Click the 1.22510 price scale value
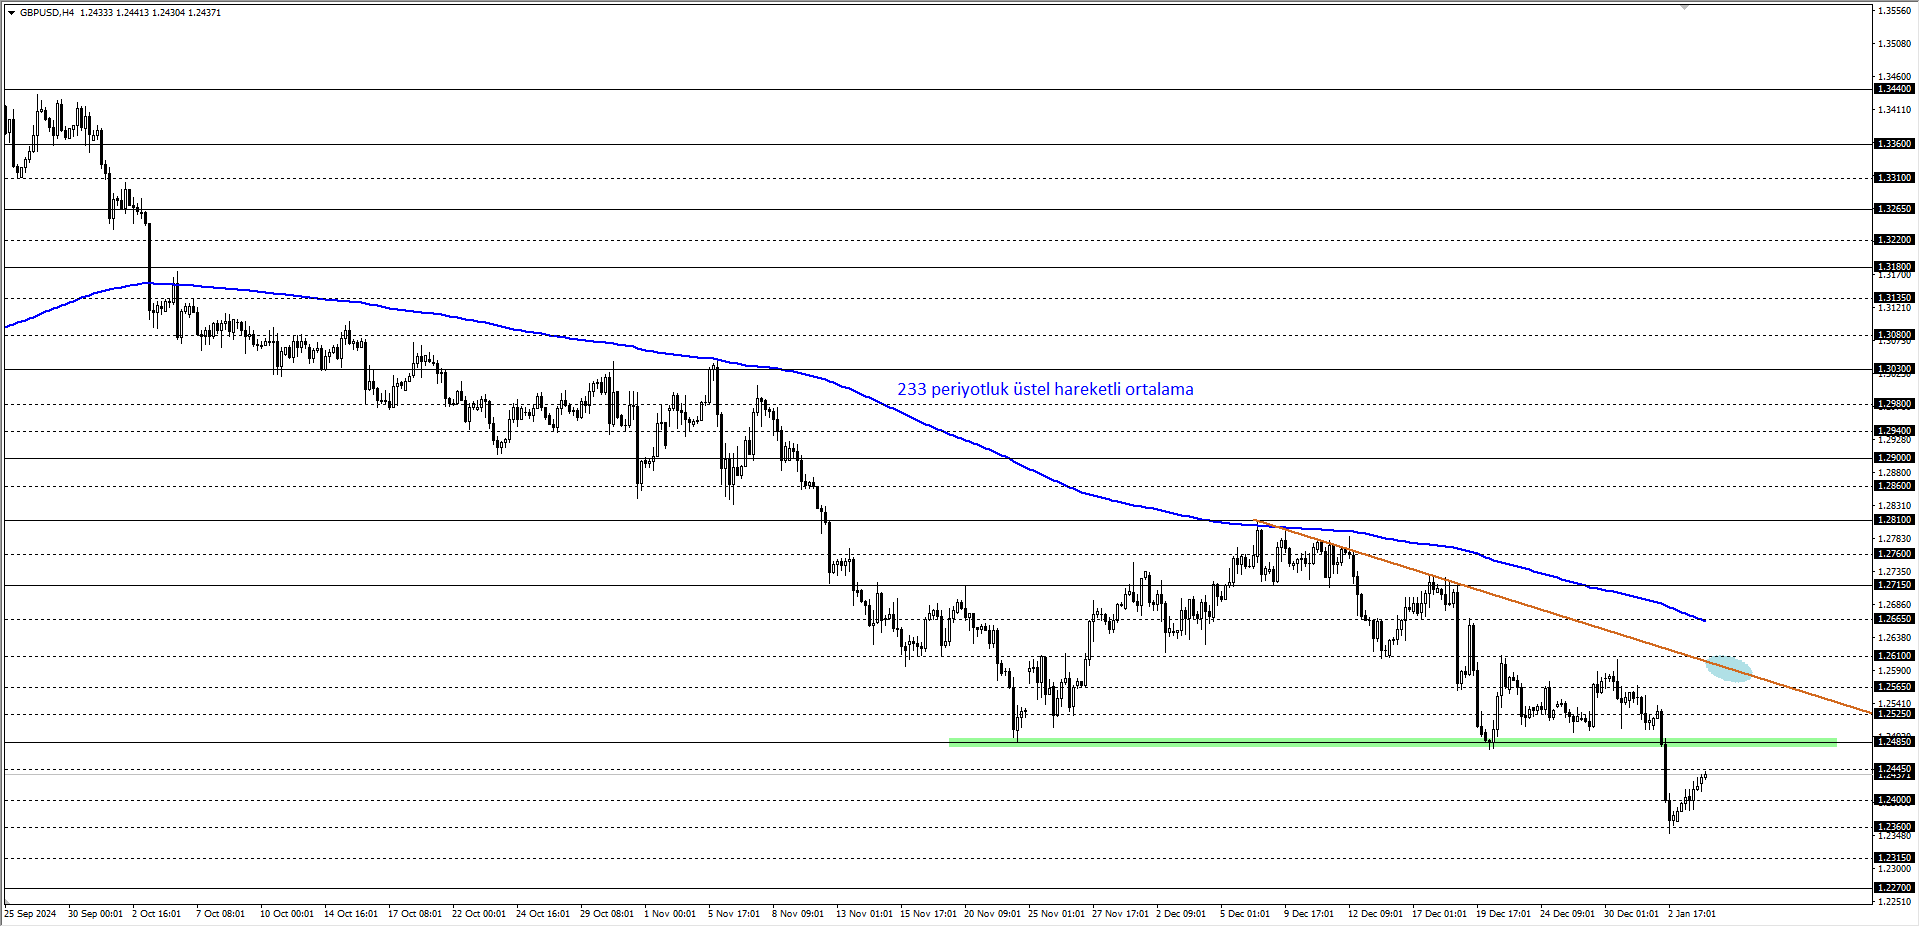Screen dimensions: 1920x927 tap(1896, 902)
